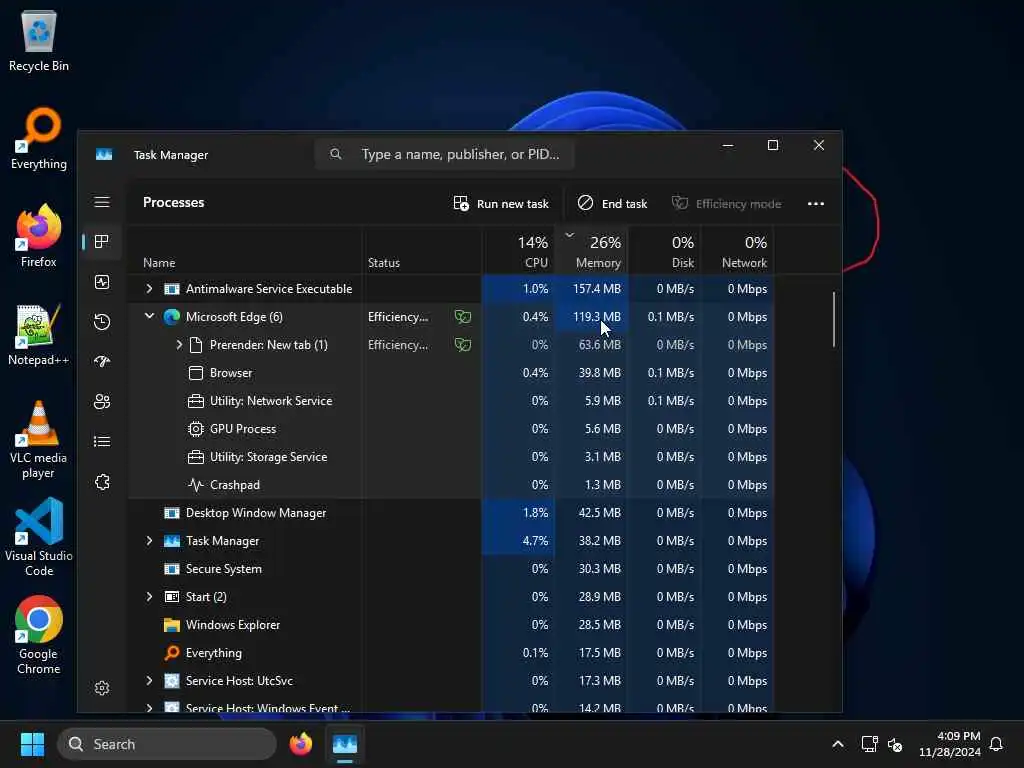Image resolution: width=1024 pixels, height=768 pixels.
Task: Click the Task Manager search input field
Action: click(x=445, y=154)
